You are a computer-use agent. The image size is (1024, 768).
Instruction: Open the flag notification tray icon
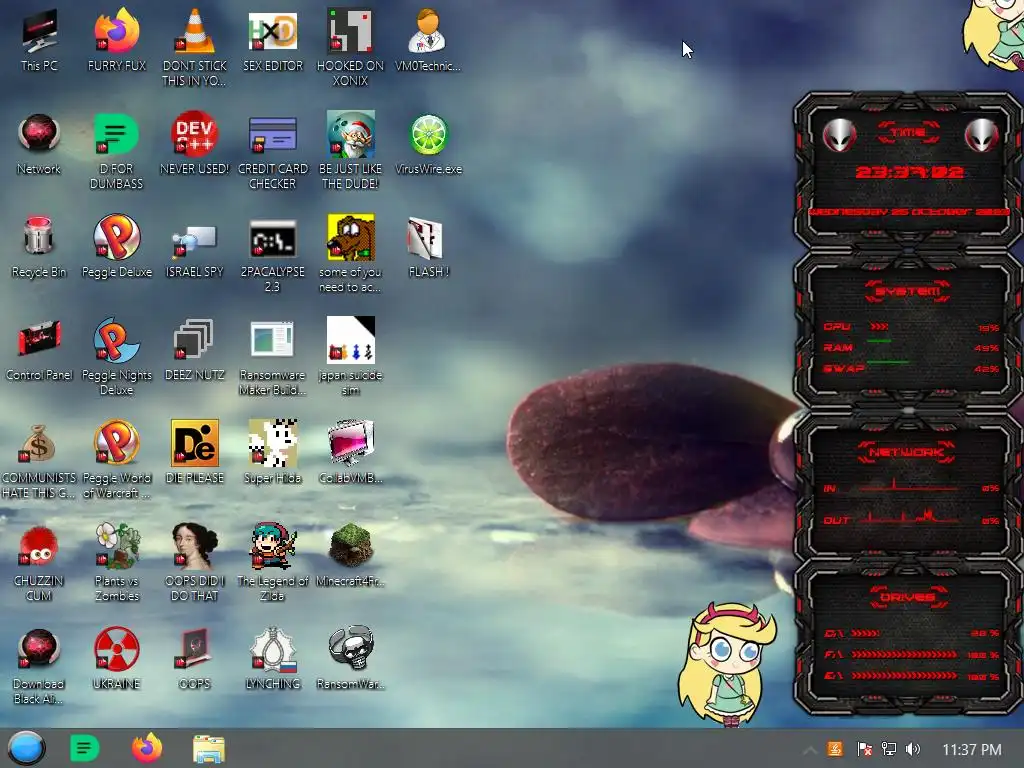coord(864,749)
